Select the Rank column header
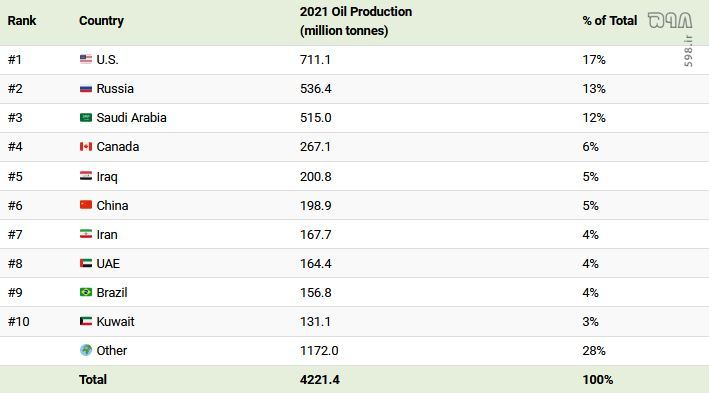The height and width of the screenshot is (393, 709). pyautogui.click(x=22, y=21)
